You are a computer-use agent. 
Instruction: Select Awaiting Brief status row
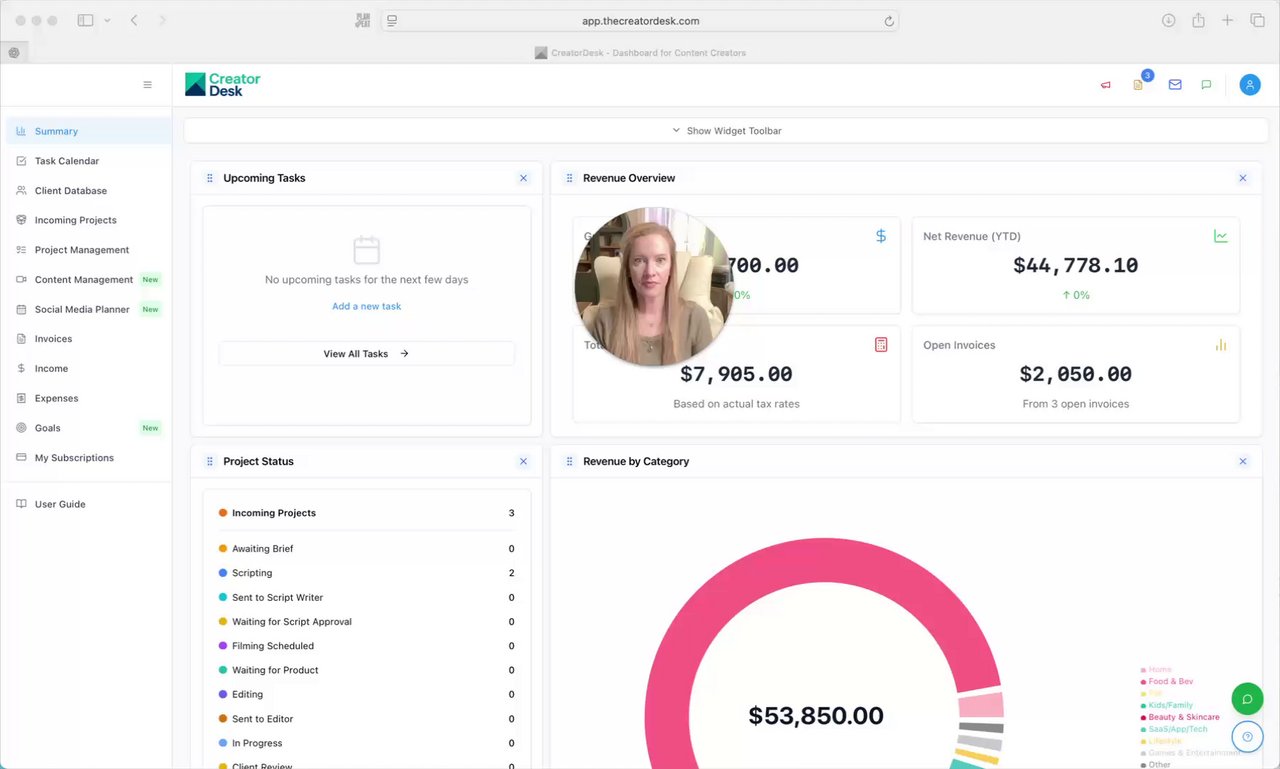(367, 549)
